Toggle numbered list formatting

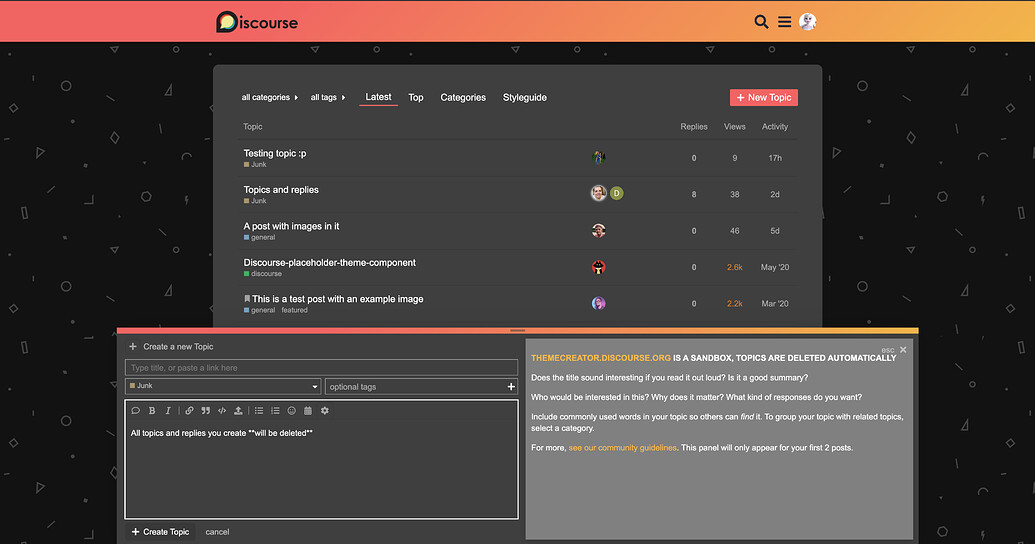(x=275, y=411)
